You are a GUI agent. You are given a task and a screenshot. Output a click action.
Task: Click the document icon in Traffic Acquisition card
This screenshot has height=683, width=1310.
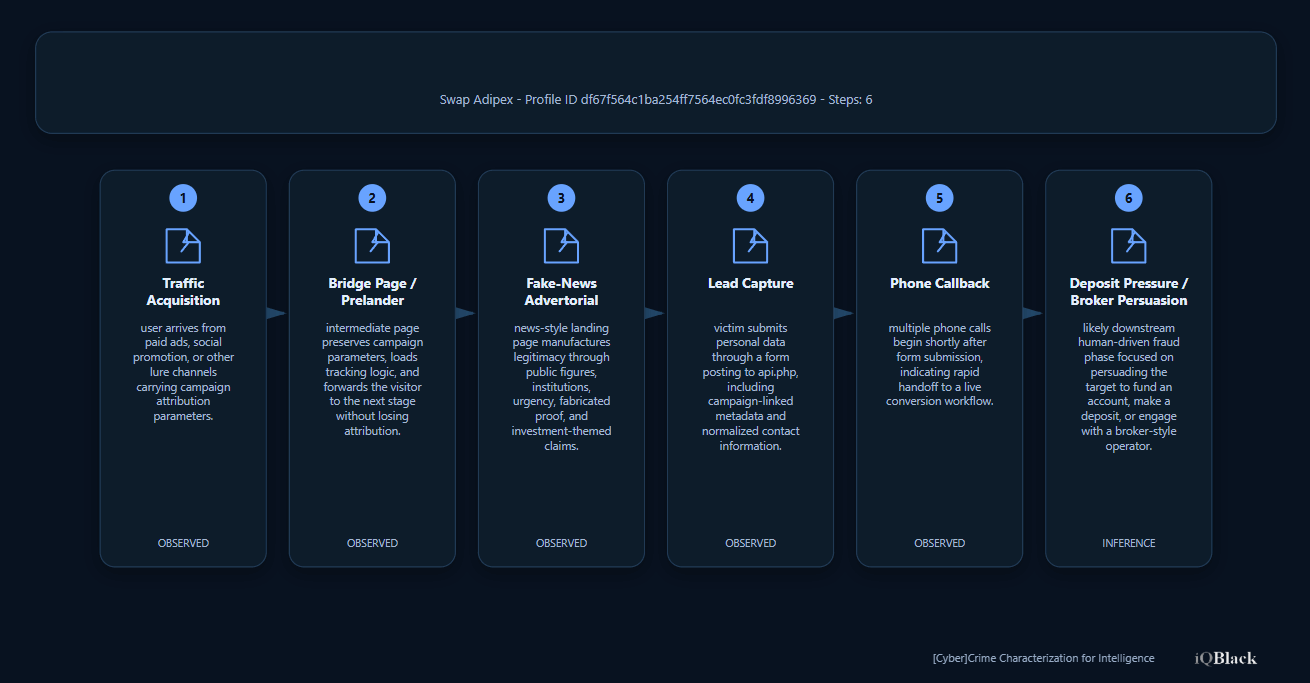click(183, 246)
